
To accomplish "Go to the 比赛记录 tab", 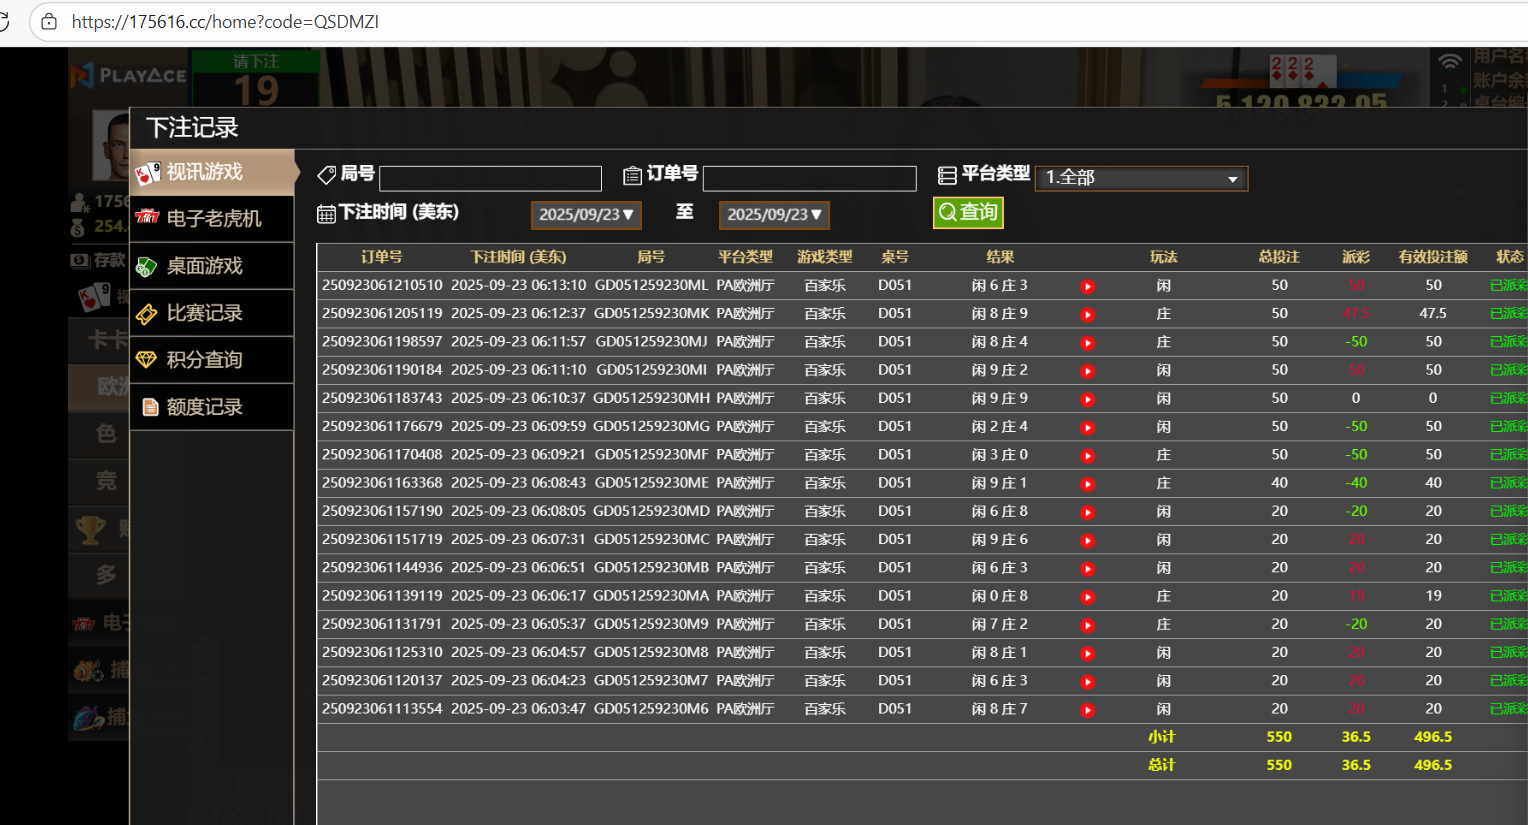I will coord(213,313).
